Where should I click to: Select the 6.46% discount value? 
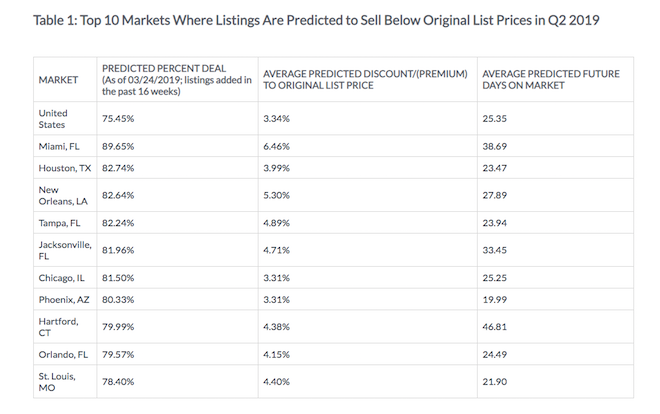click(x=276, y=146)
